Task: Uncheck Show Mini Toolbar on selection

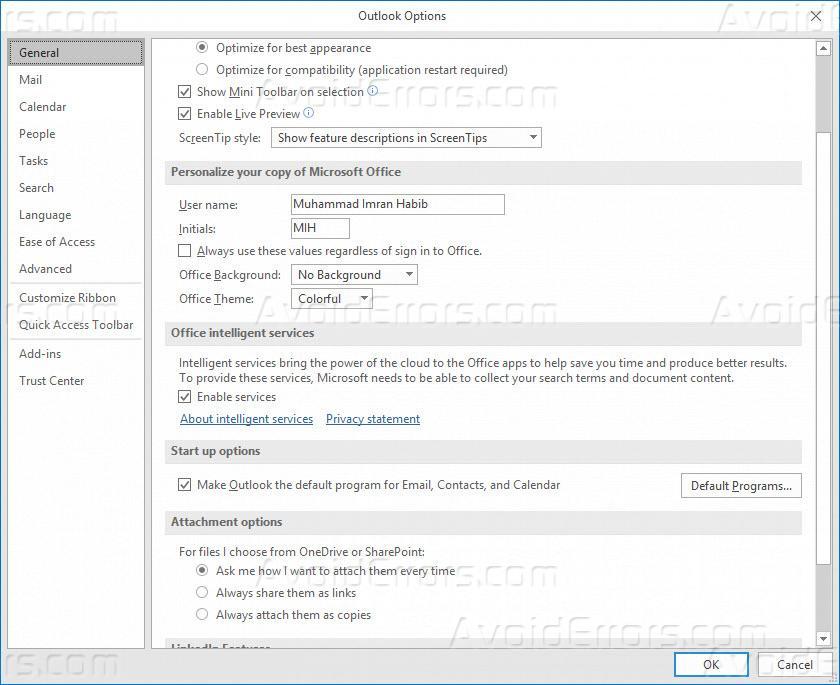Action: [184, 92]
